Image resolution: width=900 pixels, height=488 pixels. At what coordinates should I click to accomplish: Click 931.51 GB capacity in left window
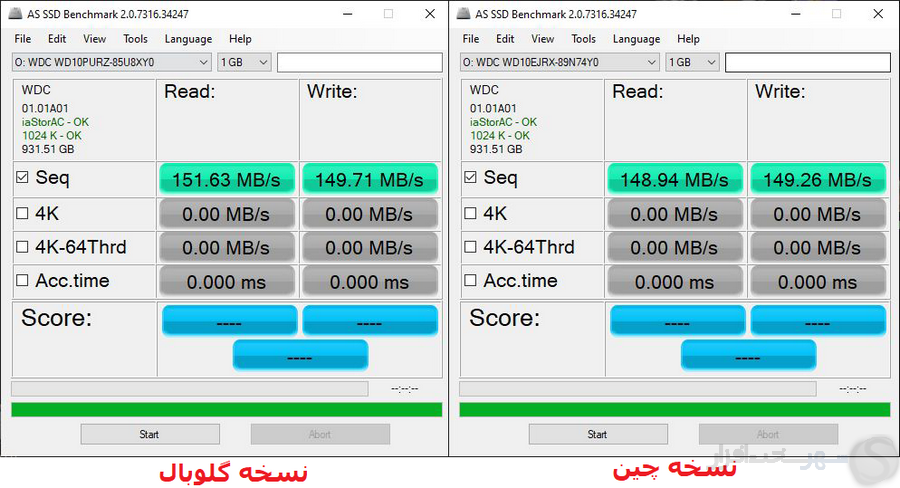coord(48,149)
